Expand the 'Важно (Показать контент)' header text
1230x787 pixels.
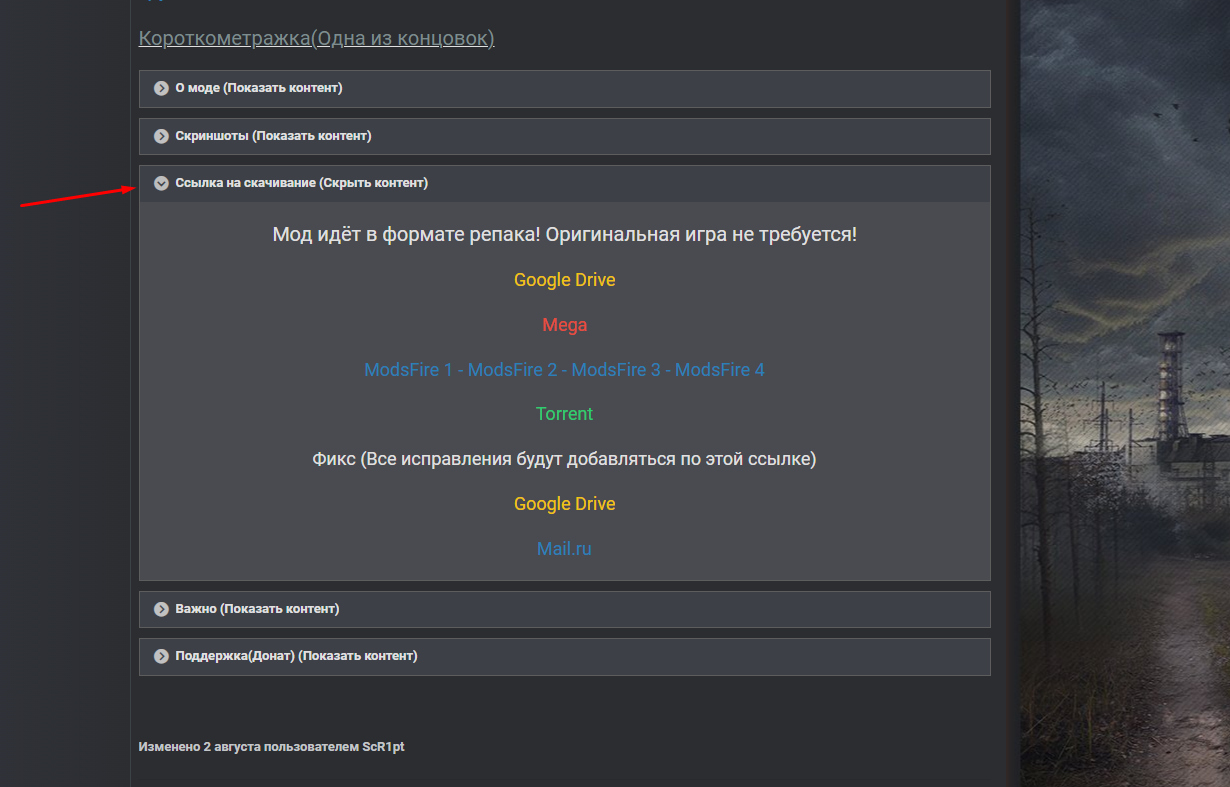coord(257,609)
